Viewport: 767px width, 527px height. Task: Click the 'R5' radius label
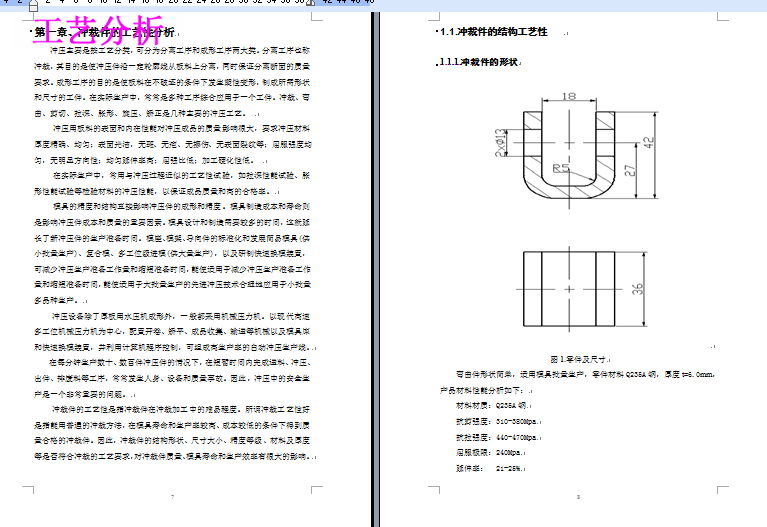click(x=561, y=168)
